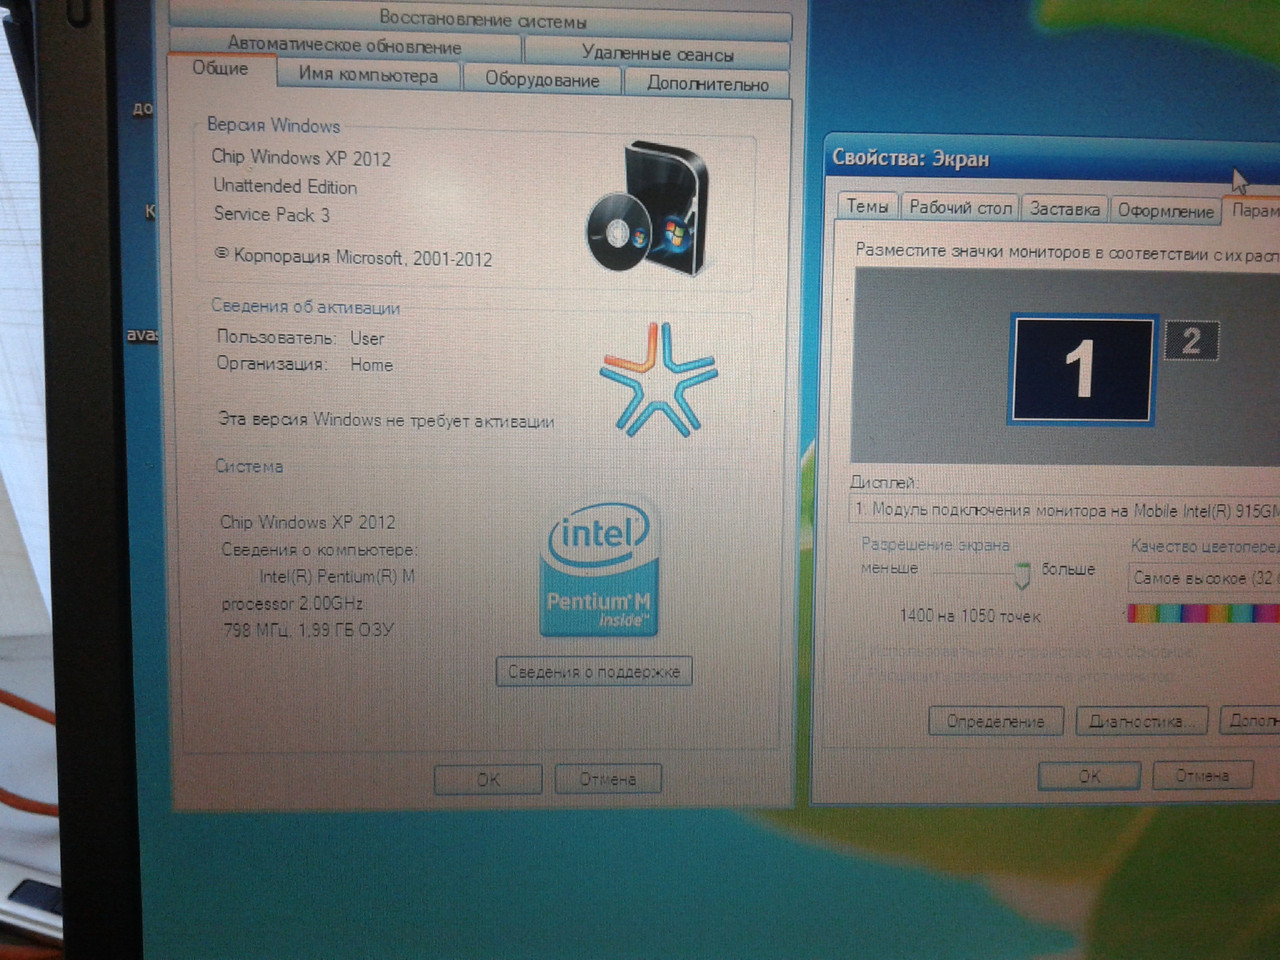Click the "Пользователь: User" line
Viewport: 1280px width, 960px height.
point(301,337)
